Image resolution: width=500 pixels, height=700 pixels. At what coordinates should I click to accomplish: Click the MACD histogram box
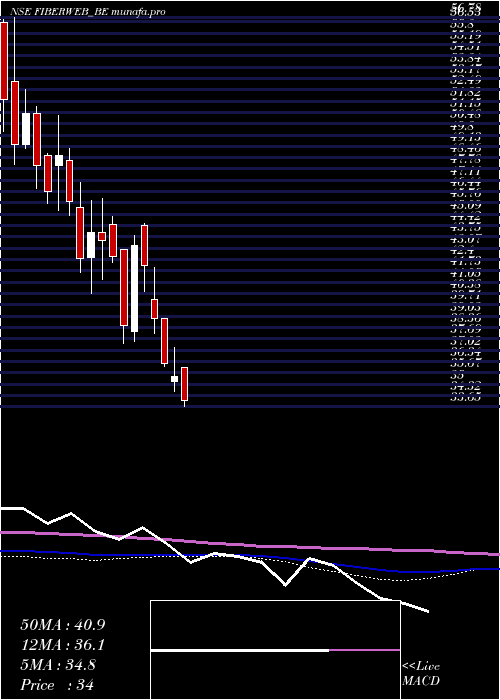[275, 650]
